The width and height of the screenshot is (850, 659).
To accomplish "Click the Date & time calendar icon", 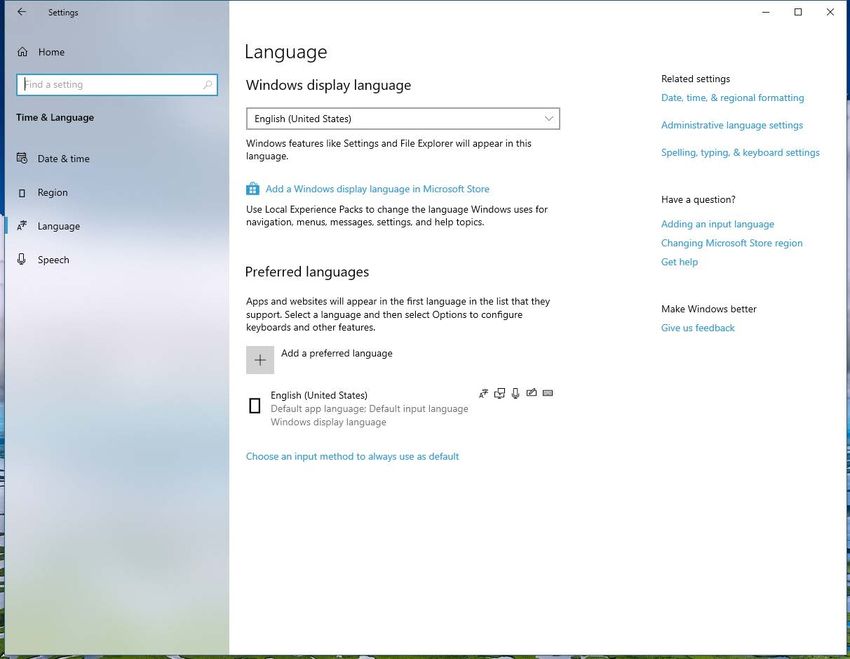I will tap(22, 158).
